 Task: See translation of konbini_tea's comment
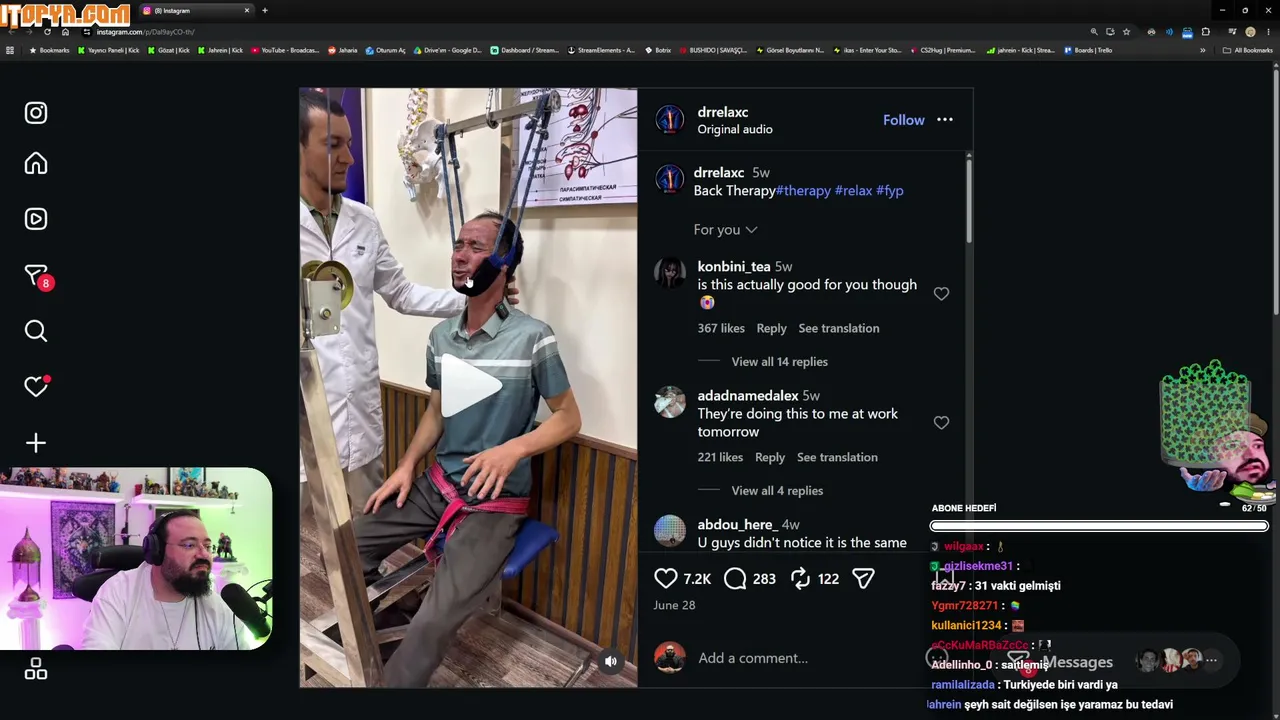pos(839,328)
